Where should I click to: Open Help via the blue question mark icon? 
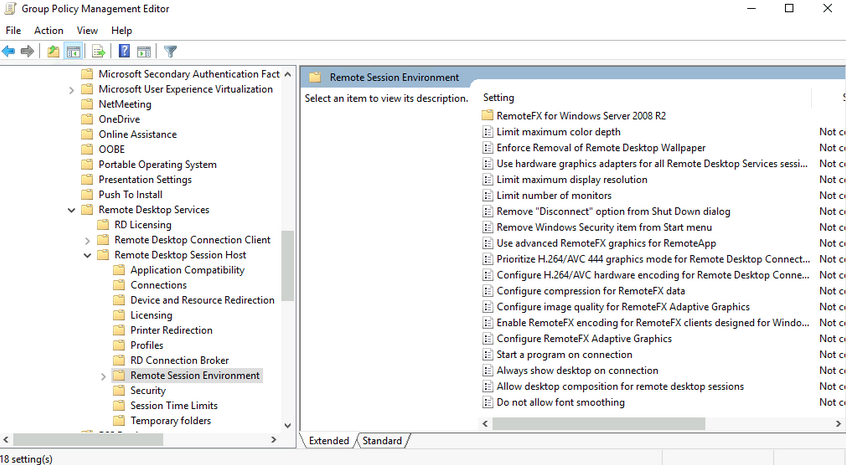point(124,51)
